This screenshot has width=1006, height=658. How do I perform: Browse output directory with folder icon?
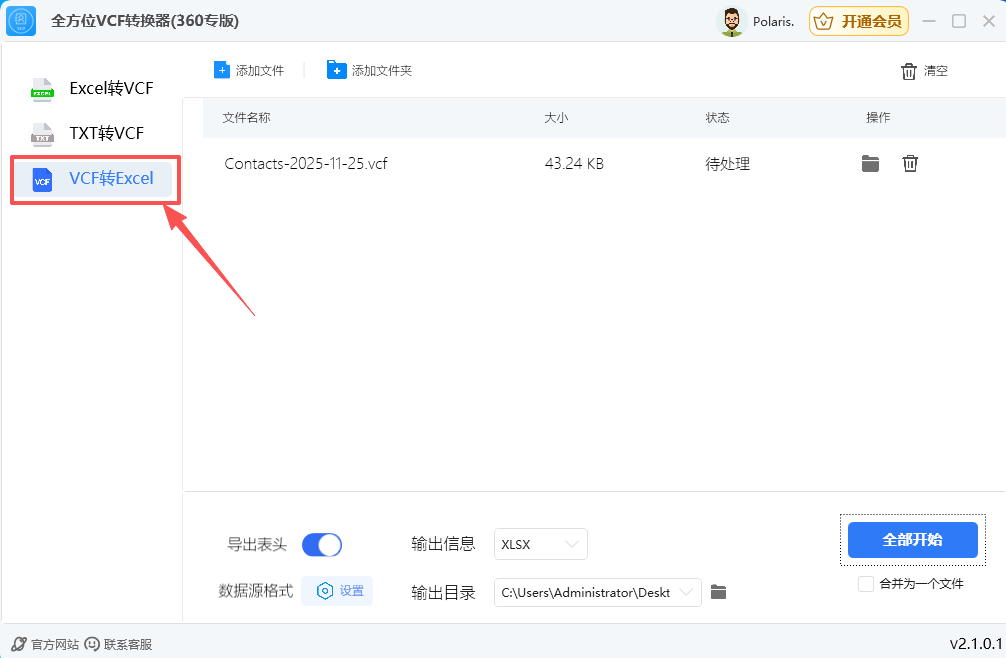coord(718,592)
